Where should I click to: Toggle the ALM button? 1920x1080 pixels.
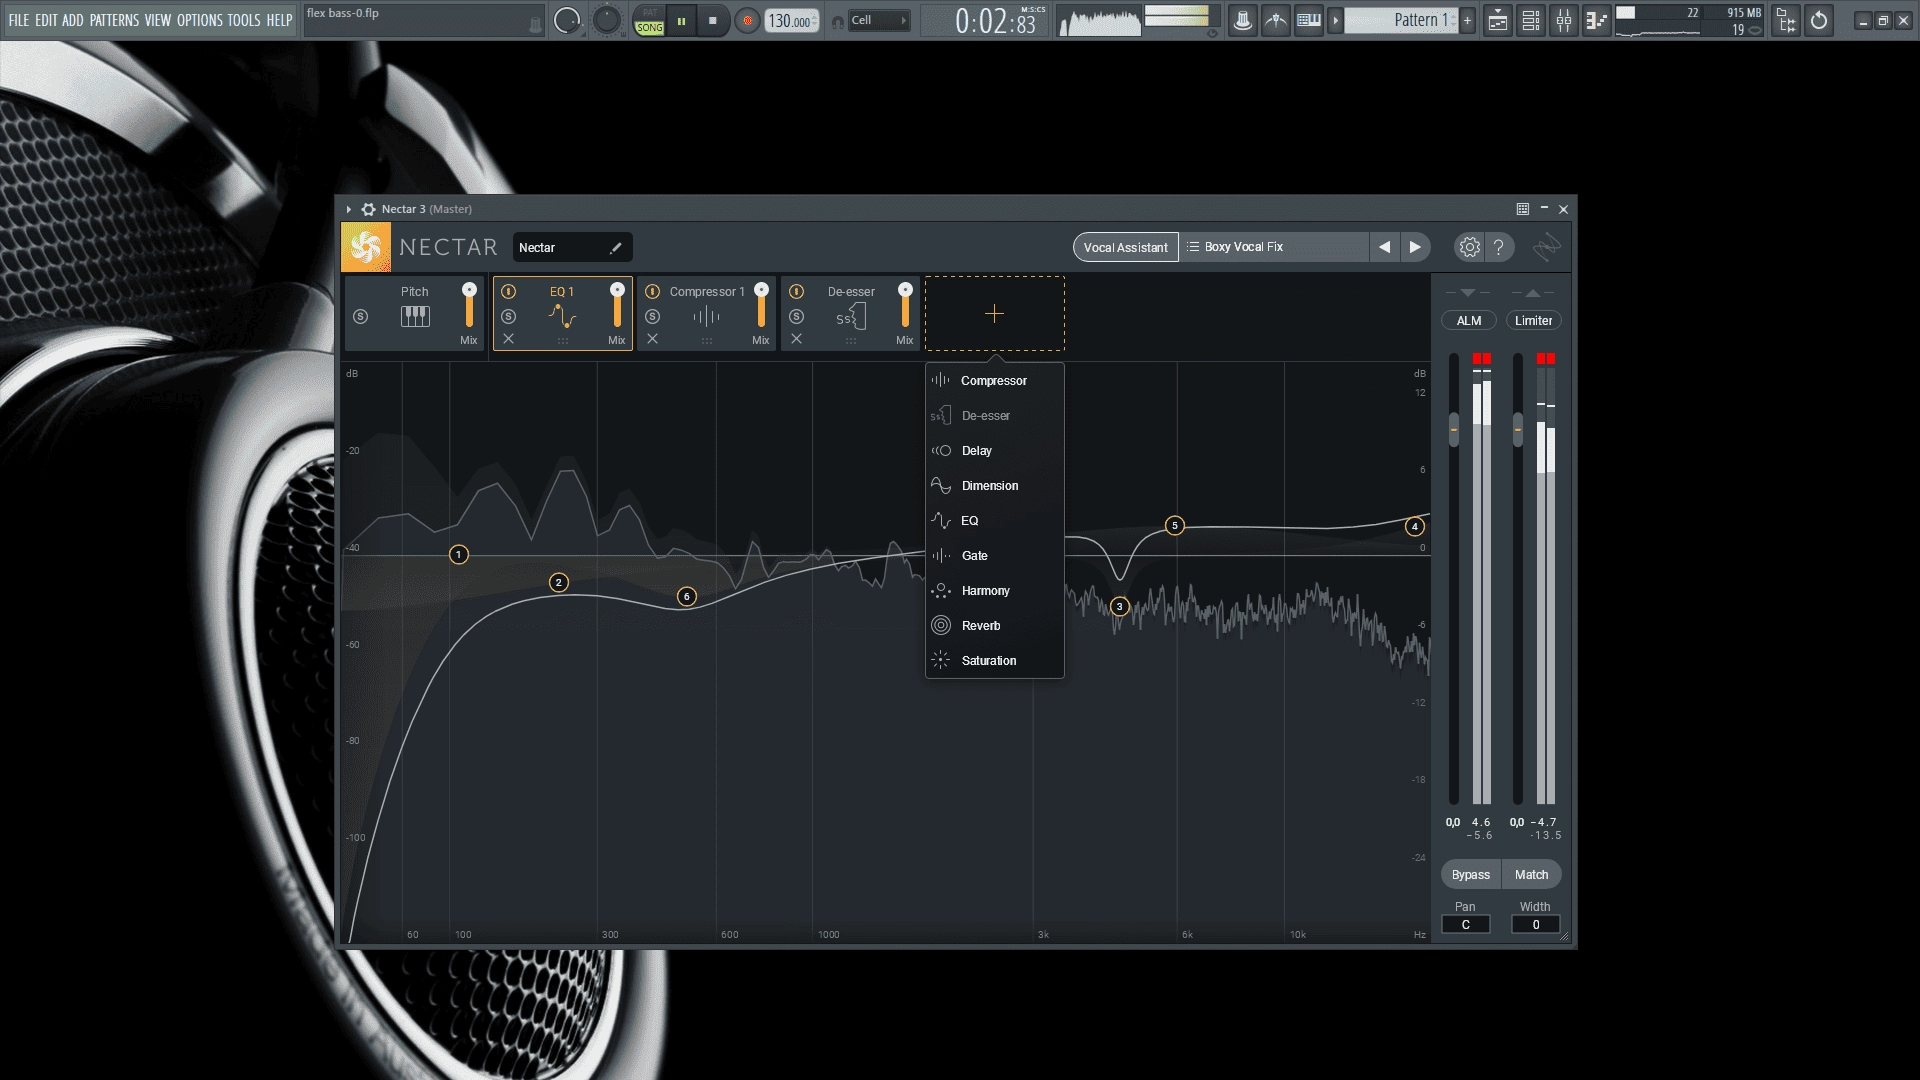[1469, 321]
